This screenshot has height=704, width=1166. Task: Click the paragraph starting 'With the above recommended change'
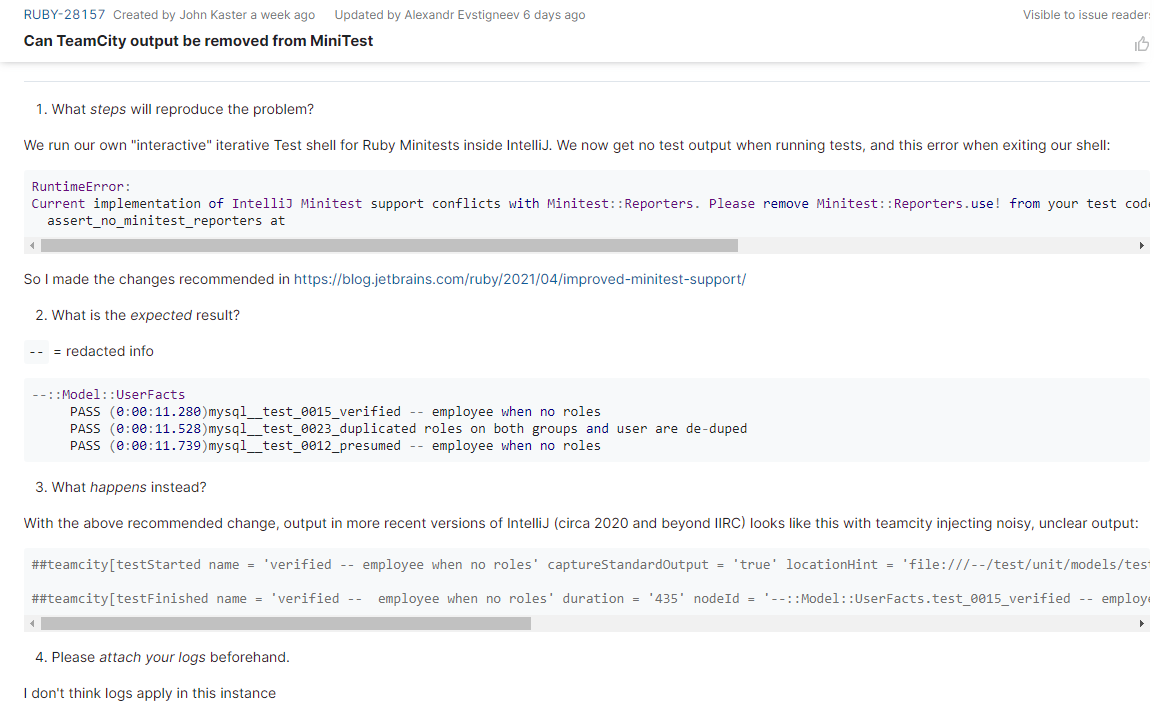(581, 523)
